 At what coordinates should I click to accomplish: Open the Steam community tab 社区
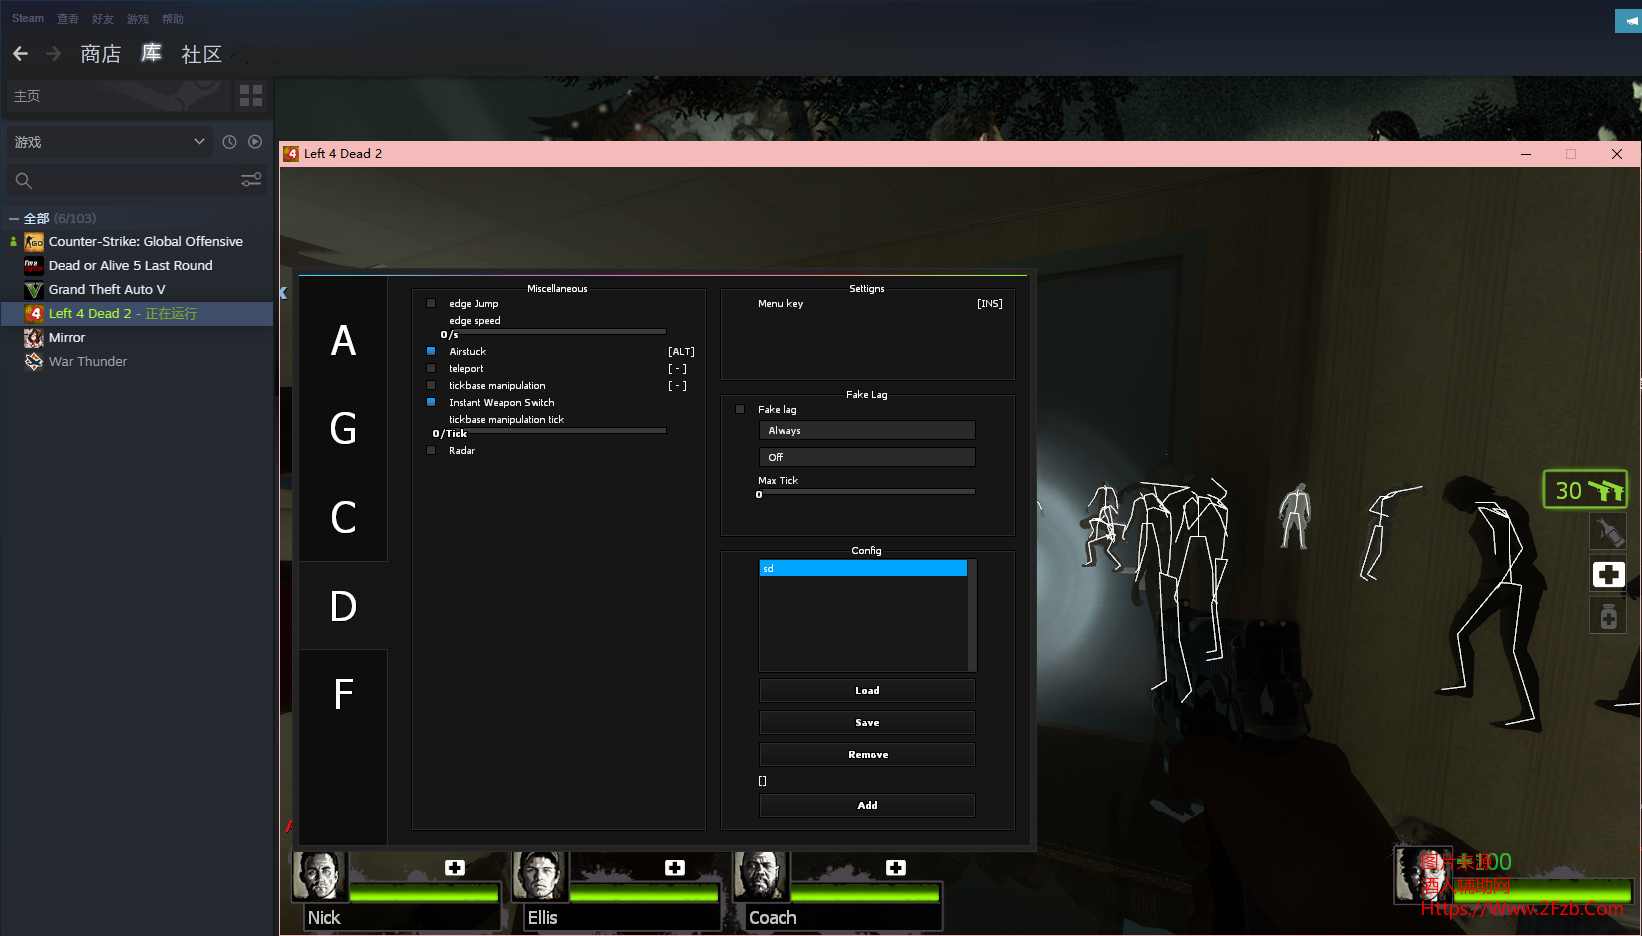click(201, 53)
